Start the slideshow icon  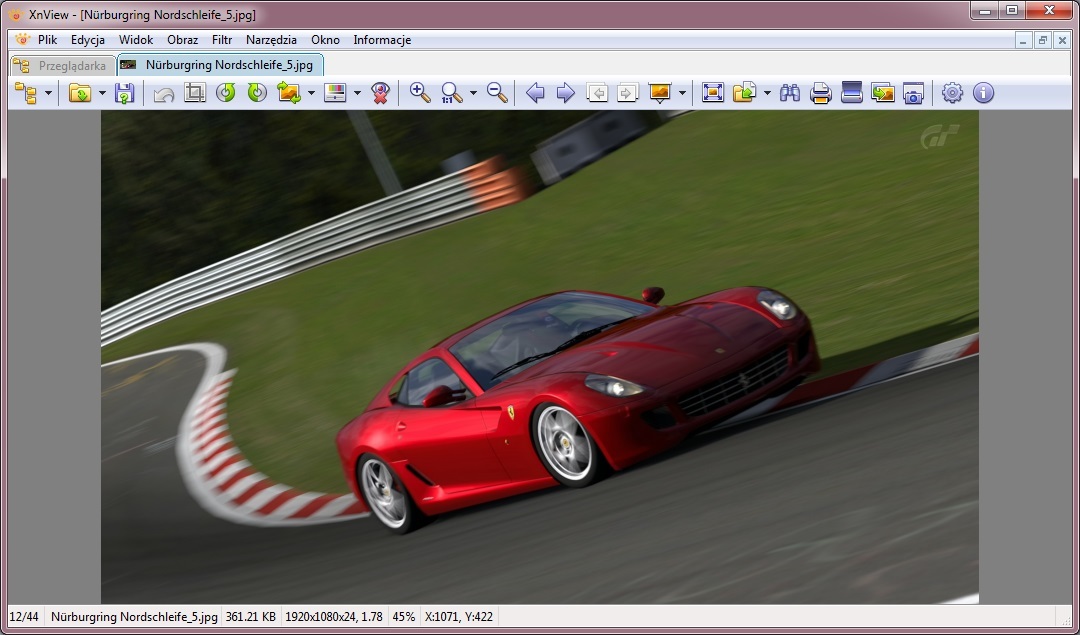pyautogui.click(x=660, y=92)
